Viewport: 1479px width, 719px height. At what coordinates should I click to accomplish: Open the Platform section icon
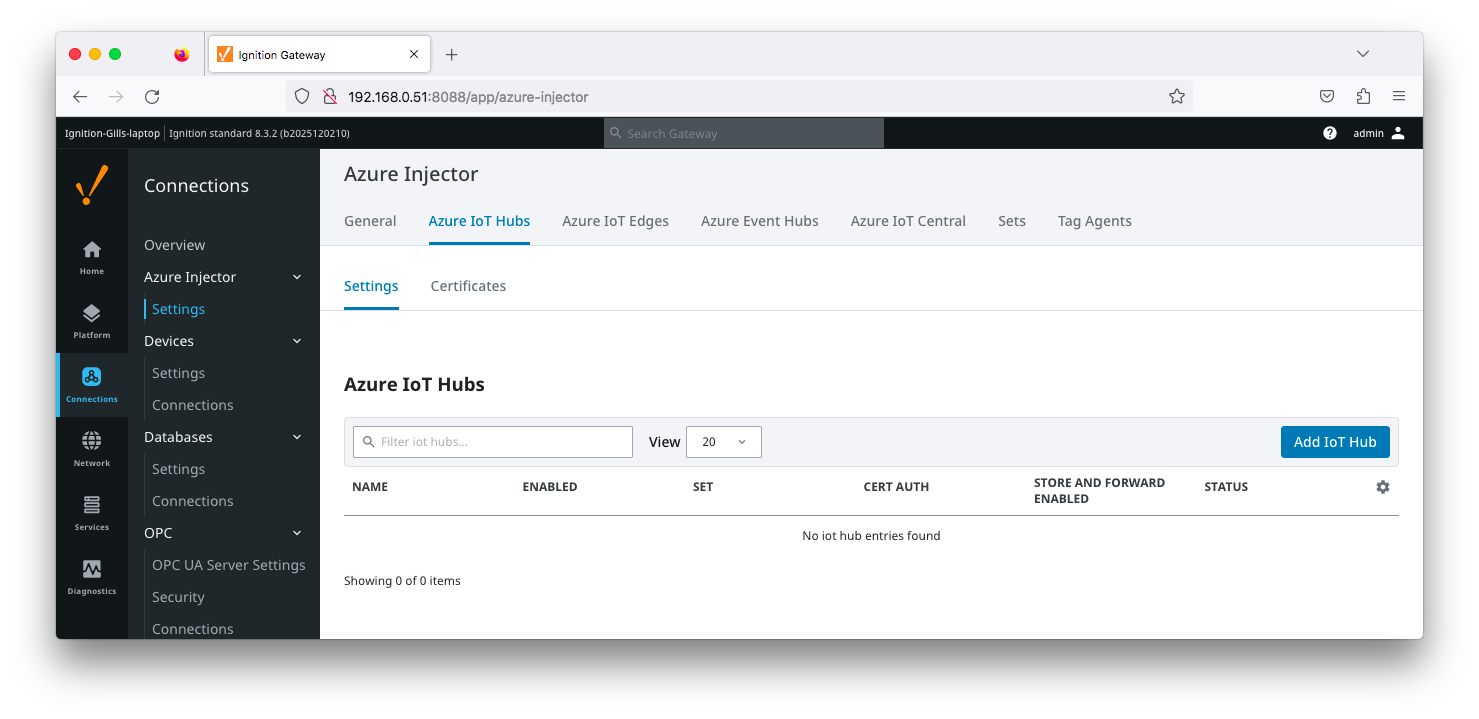[91, 320]
